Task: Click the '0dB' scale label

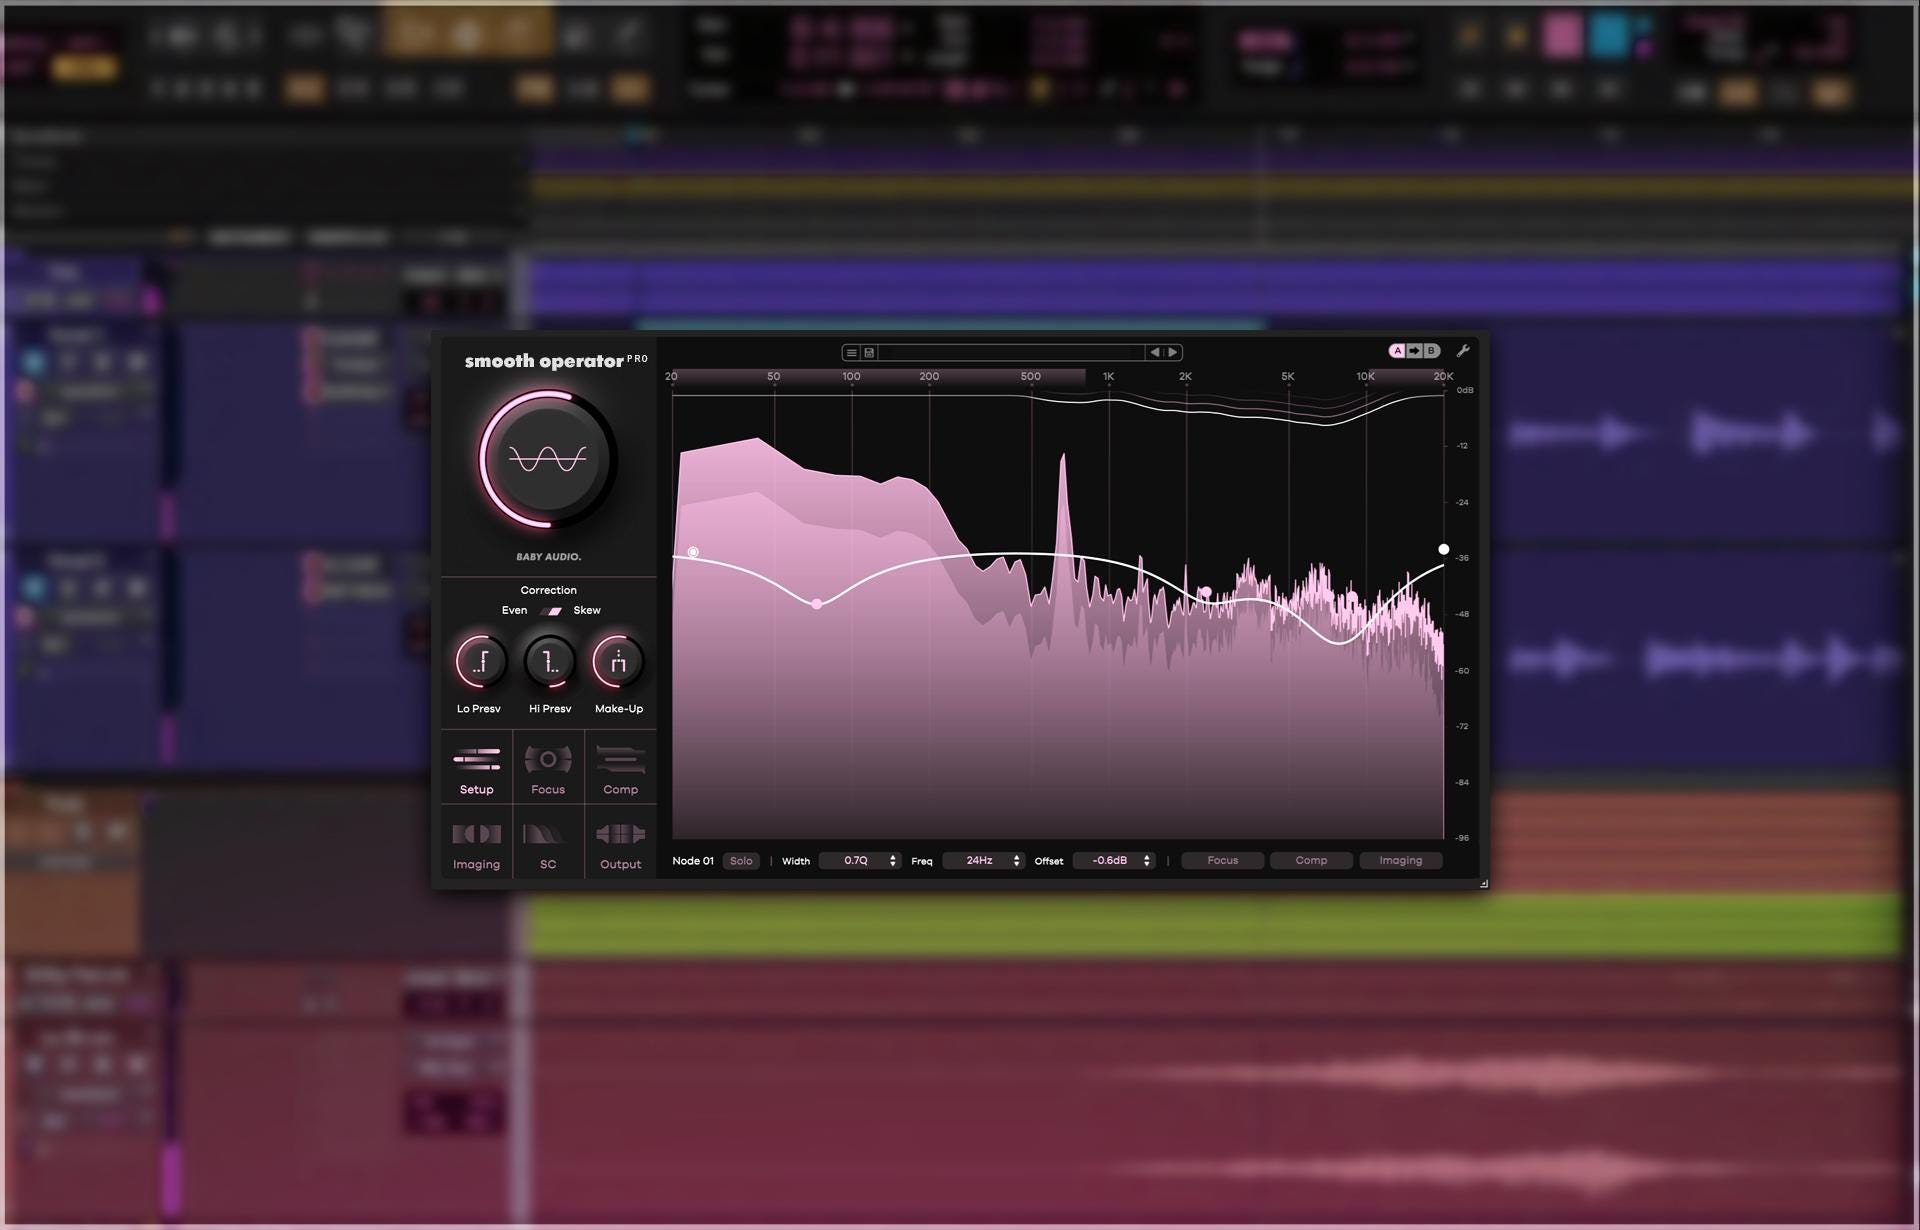Action: pos(1464,390)
